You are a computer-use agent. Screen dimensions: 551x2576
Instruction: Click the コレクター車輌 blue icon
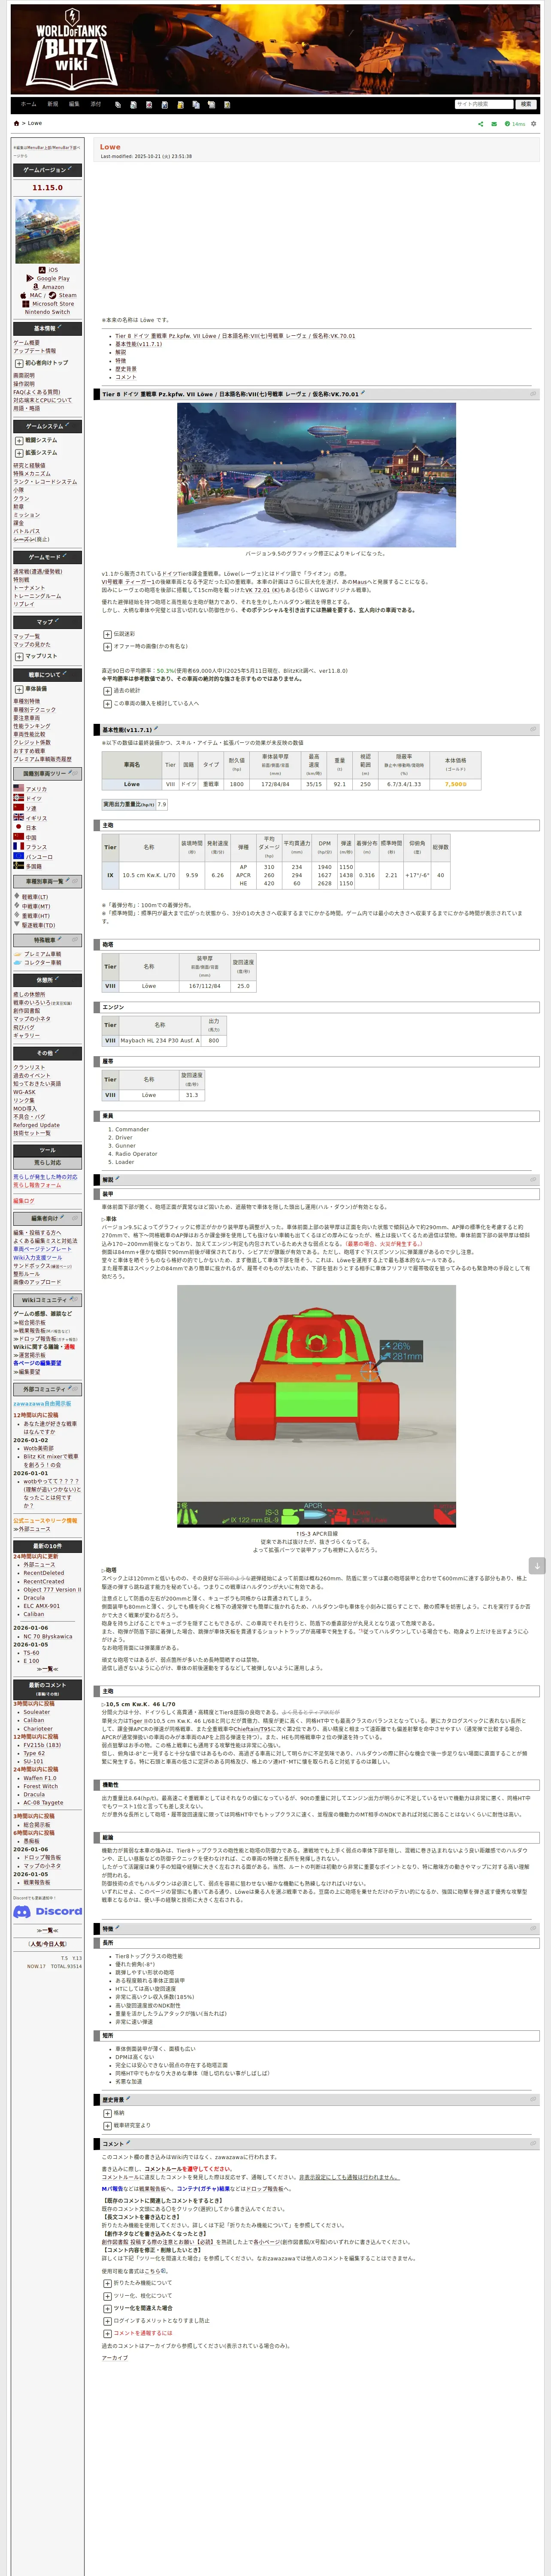pos(18,963)
